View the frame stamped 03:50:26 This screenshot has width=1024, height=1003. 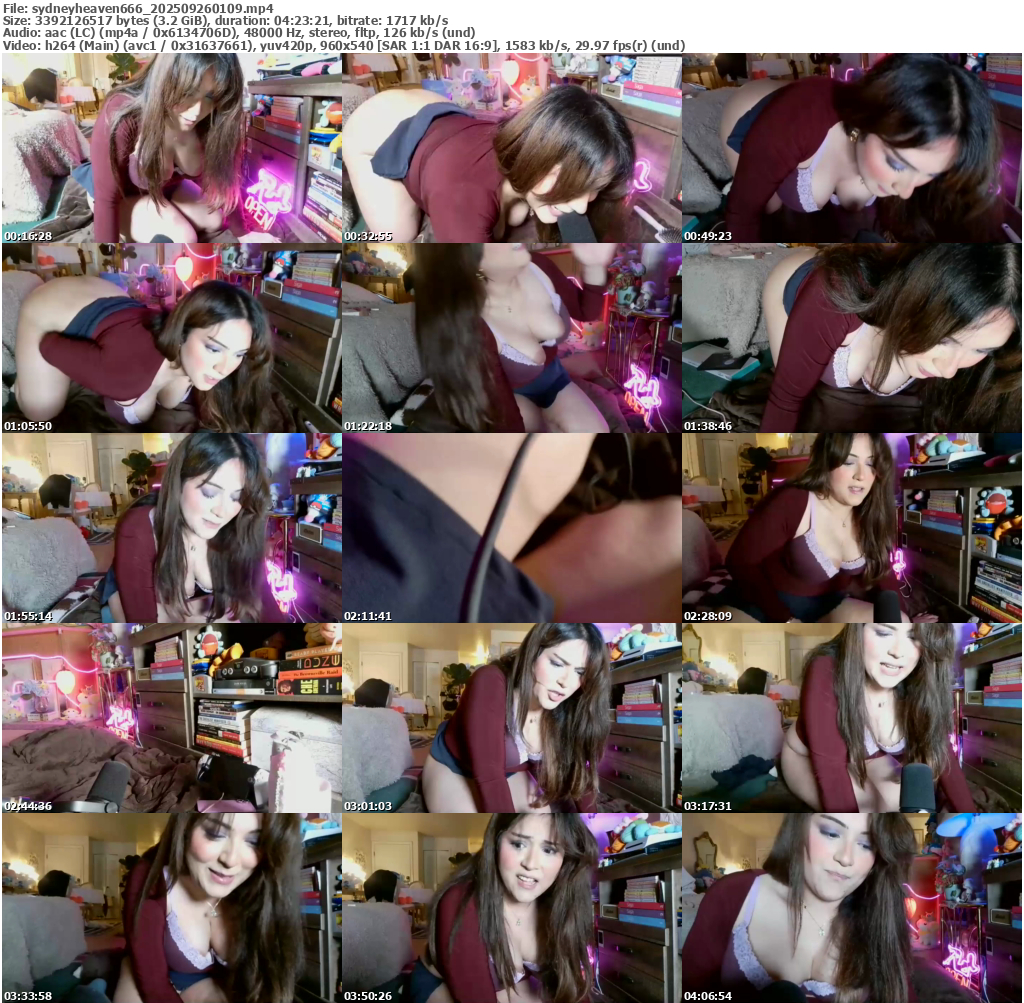click(x=512, y=908)
